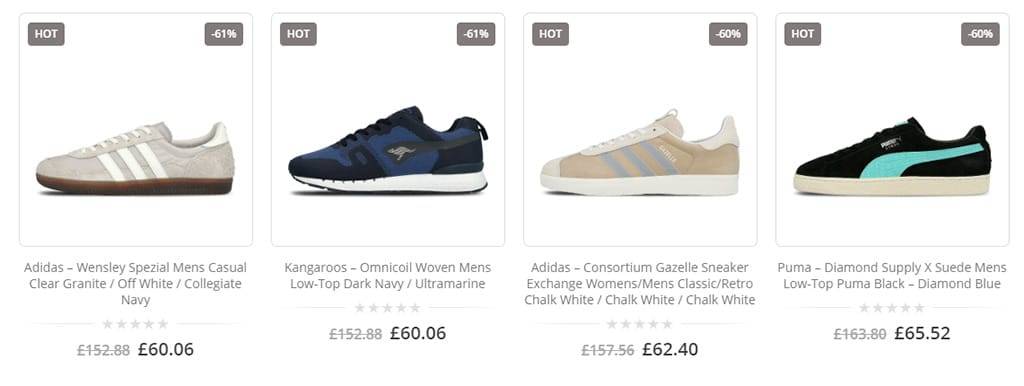Click the £62.40 price on Adidas Gazelle

pyautogui.click(x=670, y=349)
